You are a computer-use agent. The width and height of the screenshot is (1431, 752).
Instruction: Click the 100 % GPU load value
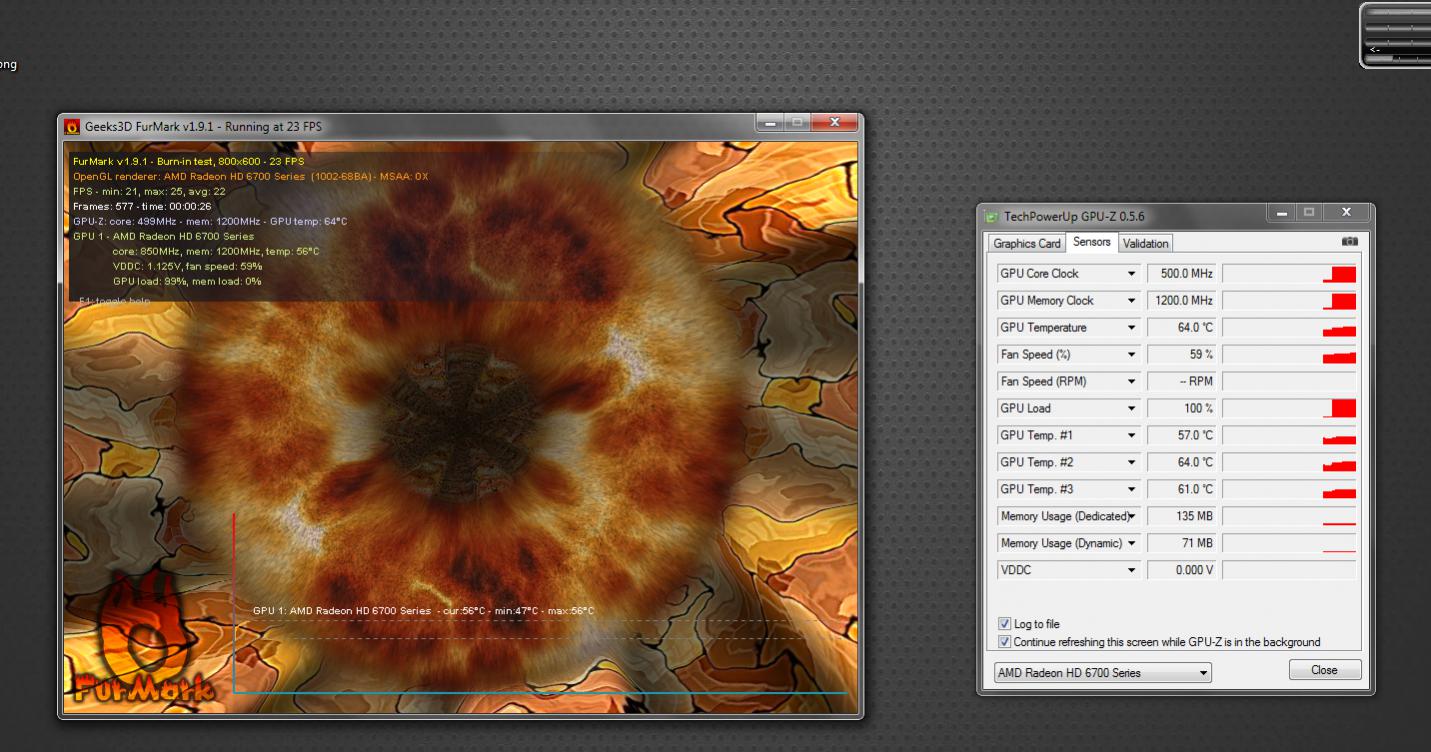point(1182,409)
